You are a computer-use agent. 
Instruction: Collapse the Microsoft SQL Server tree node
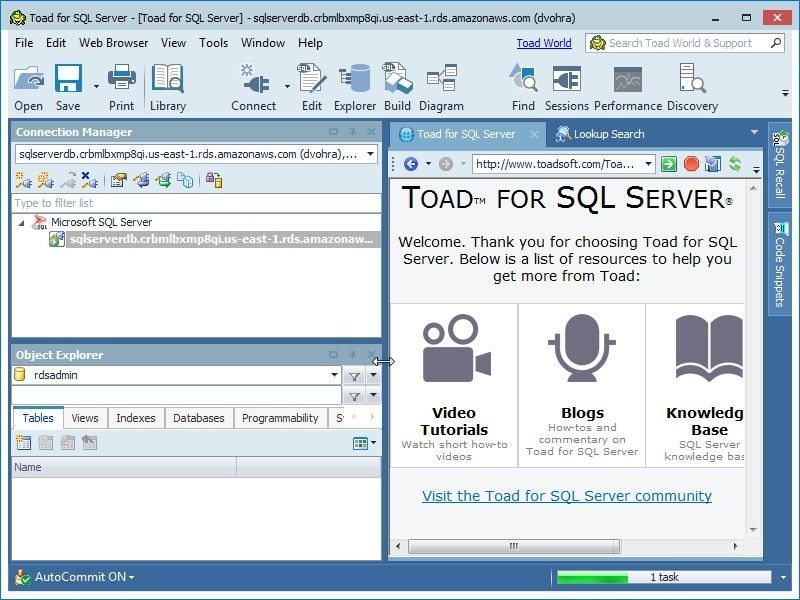click(21, 222)
